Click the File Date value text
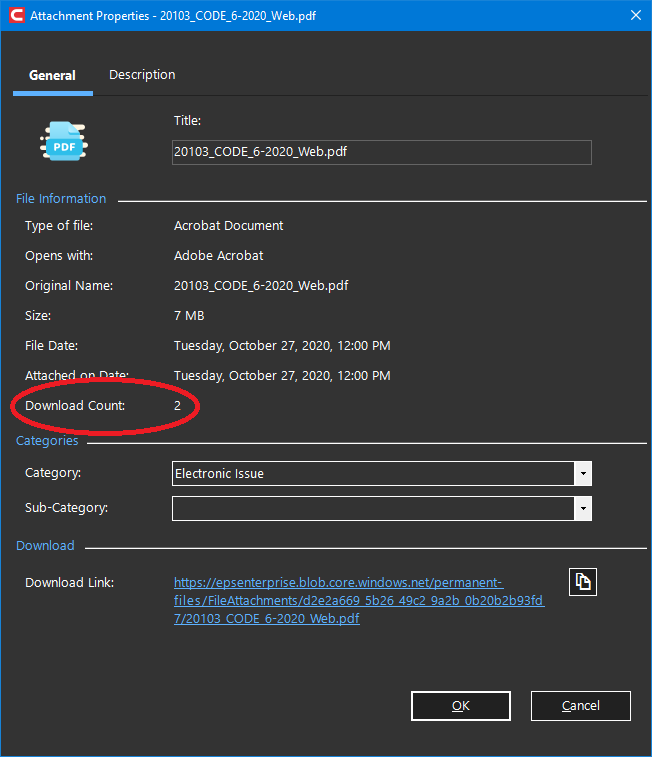The height and width of the screenshot is (757, 652). tap(282, 346)
